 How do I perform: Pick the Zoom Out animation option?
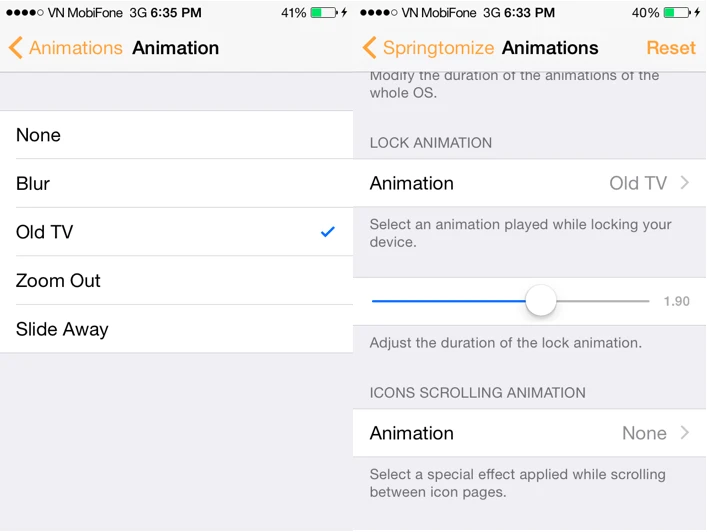click(176, 281)
